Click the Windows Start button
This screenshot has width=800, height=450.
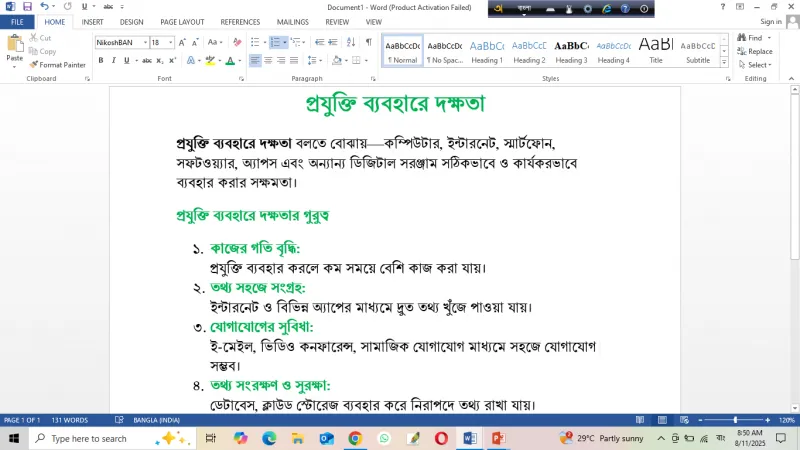(x=14, y=438)
